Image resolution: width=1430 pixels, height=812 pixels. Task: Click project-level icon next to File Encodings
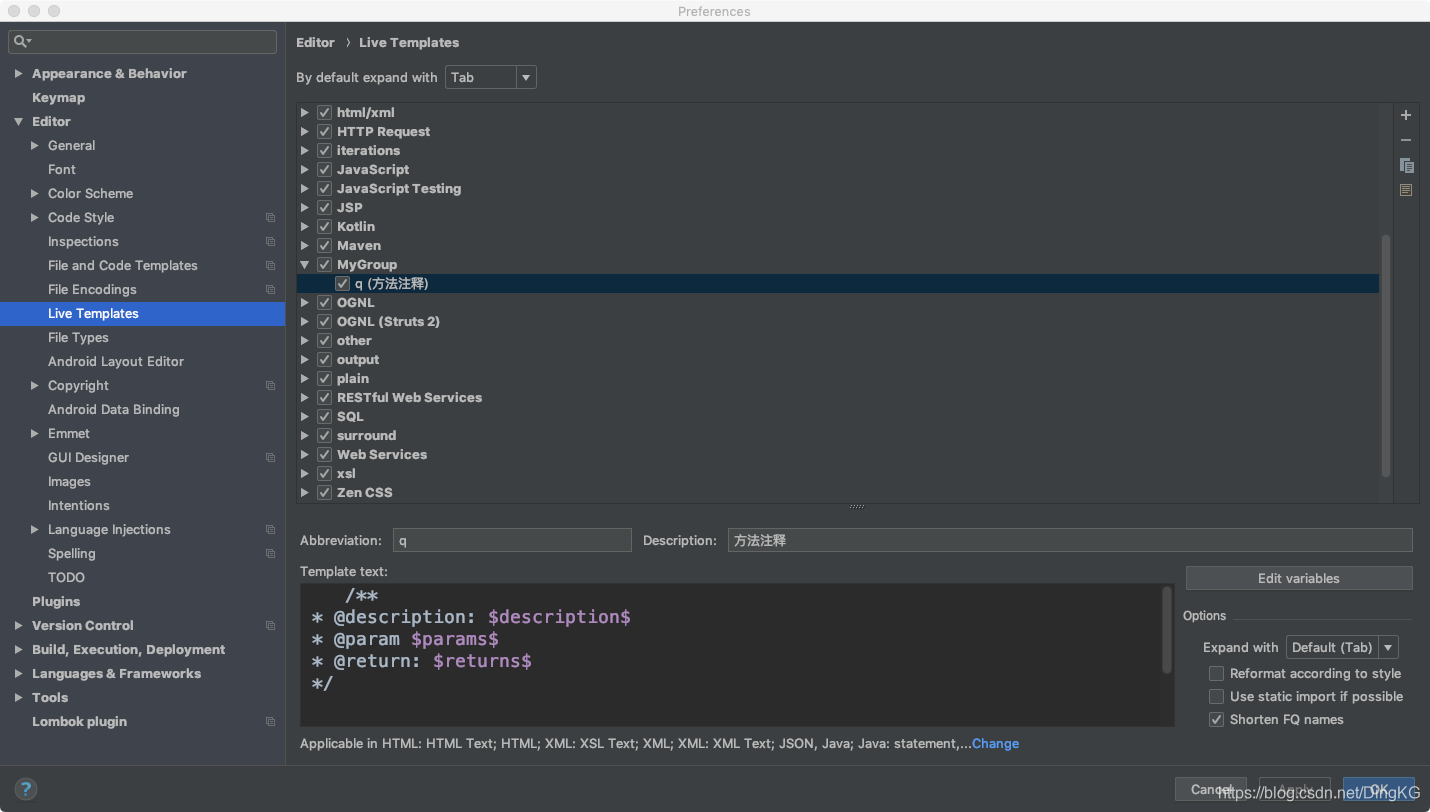click(x=270, y=290)
